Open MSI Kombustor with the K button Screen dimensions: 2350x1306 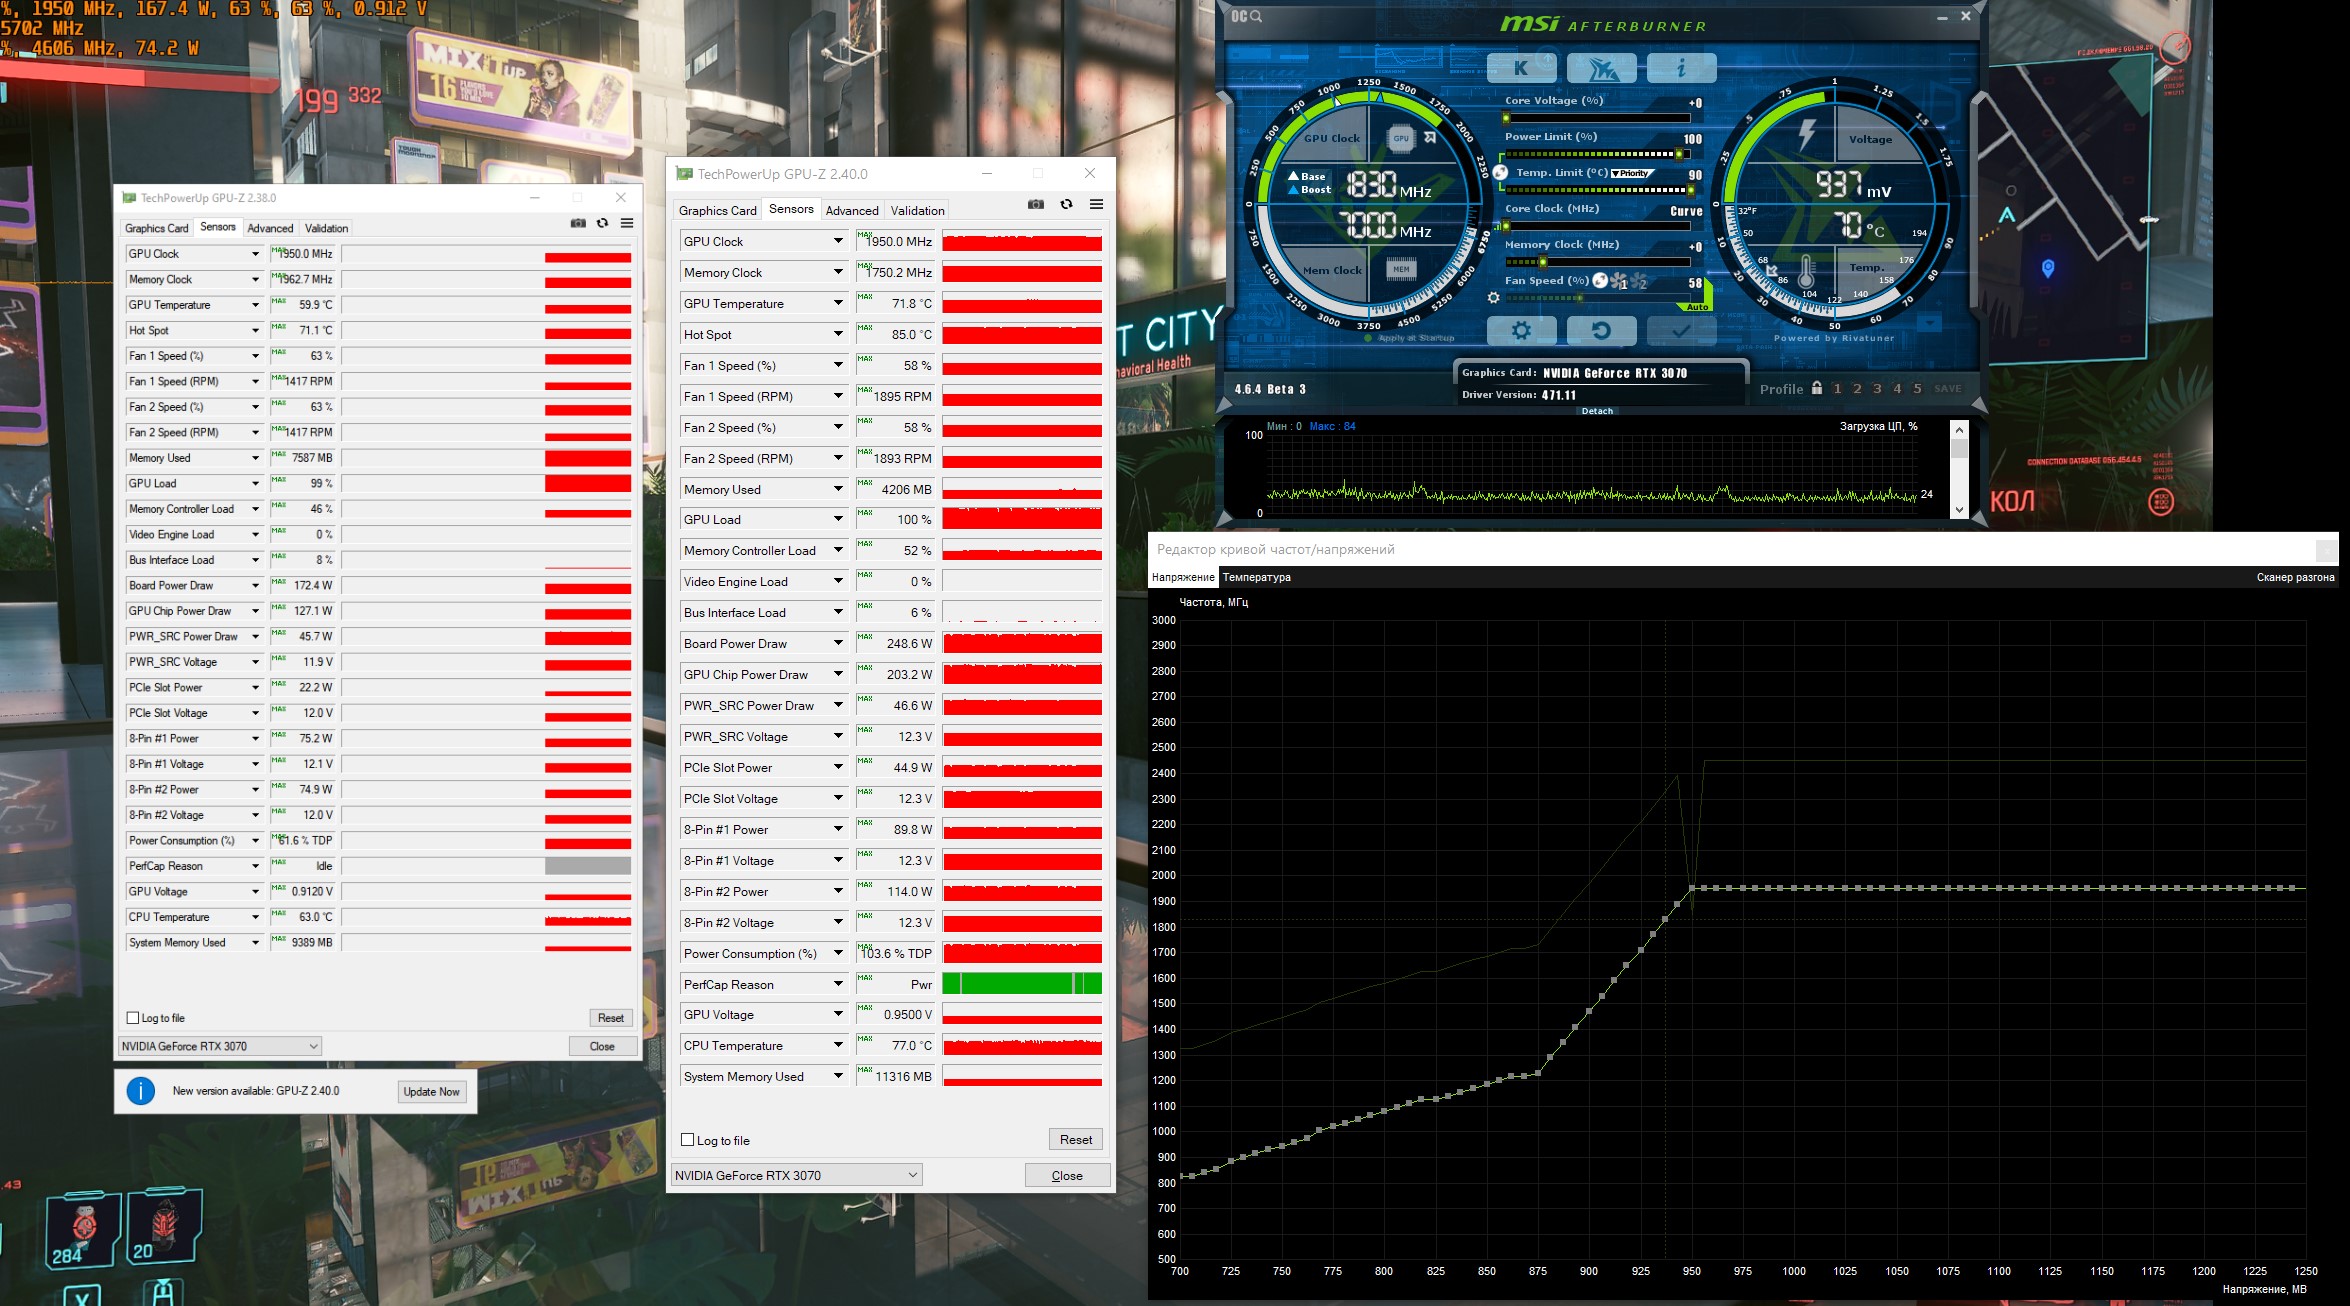[1521, 68]
